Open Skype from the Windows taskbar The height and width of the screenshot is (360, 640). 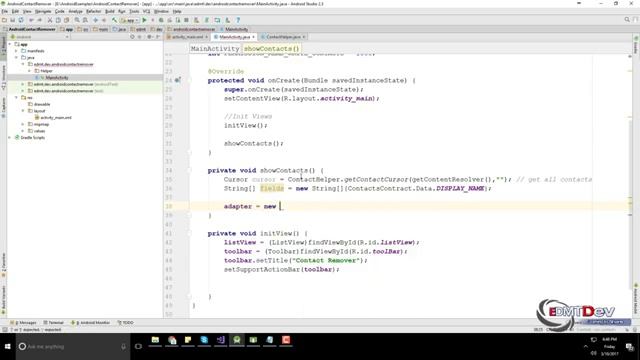[x=204, y=340]
